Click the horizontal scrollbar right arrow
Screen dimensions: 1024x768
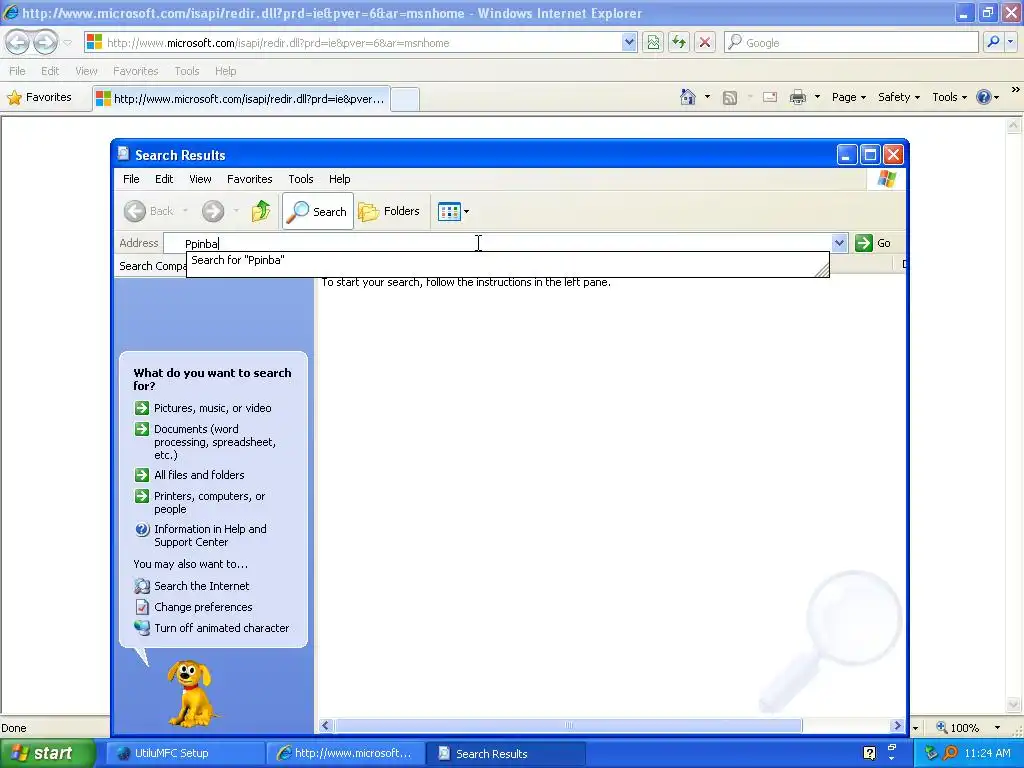[x=897, y=726]
